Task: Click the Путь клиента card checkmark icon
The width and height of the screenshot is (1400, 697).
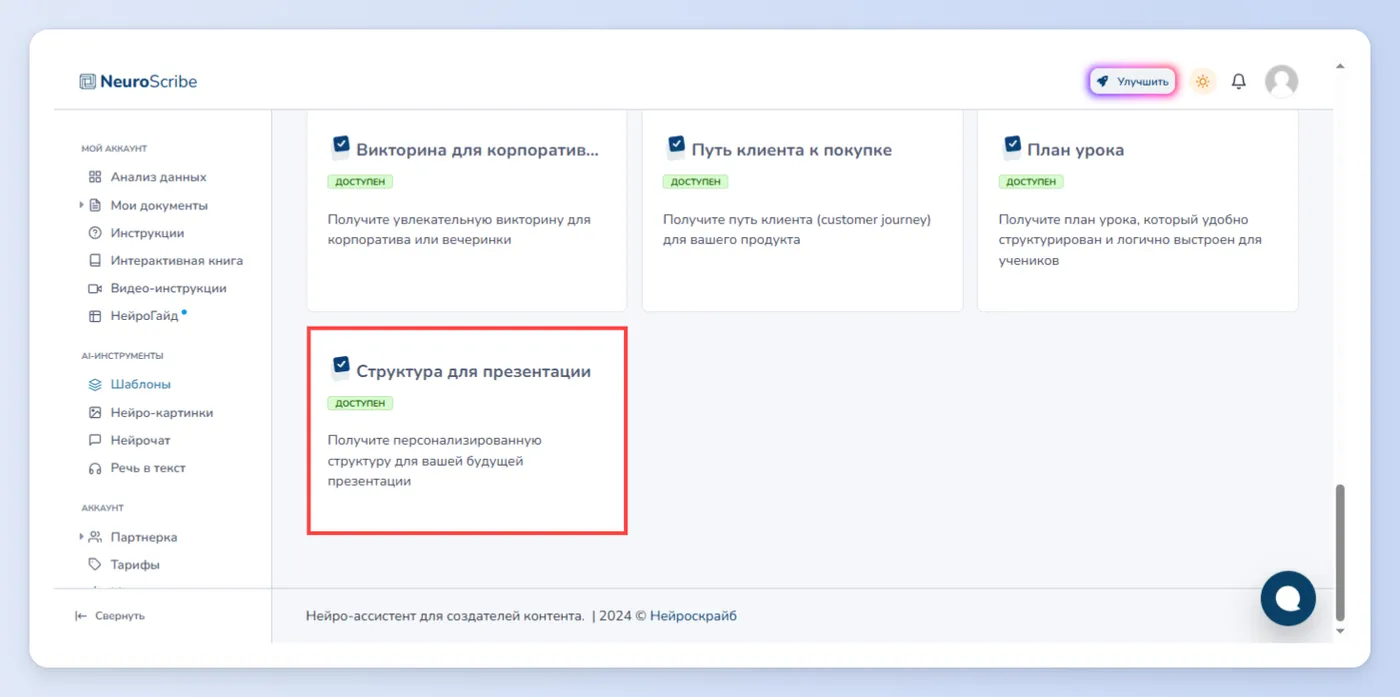Action: tap(676, 147)
